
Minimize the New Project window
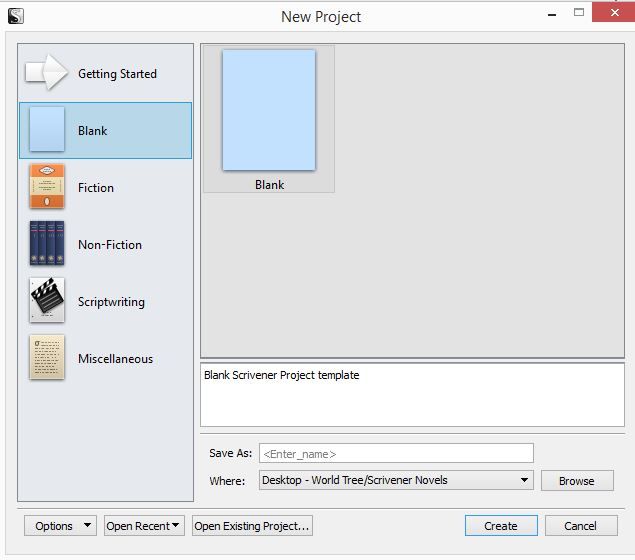click(x=552, y=15)
